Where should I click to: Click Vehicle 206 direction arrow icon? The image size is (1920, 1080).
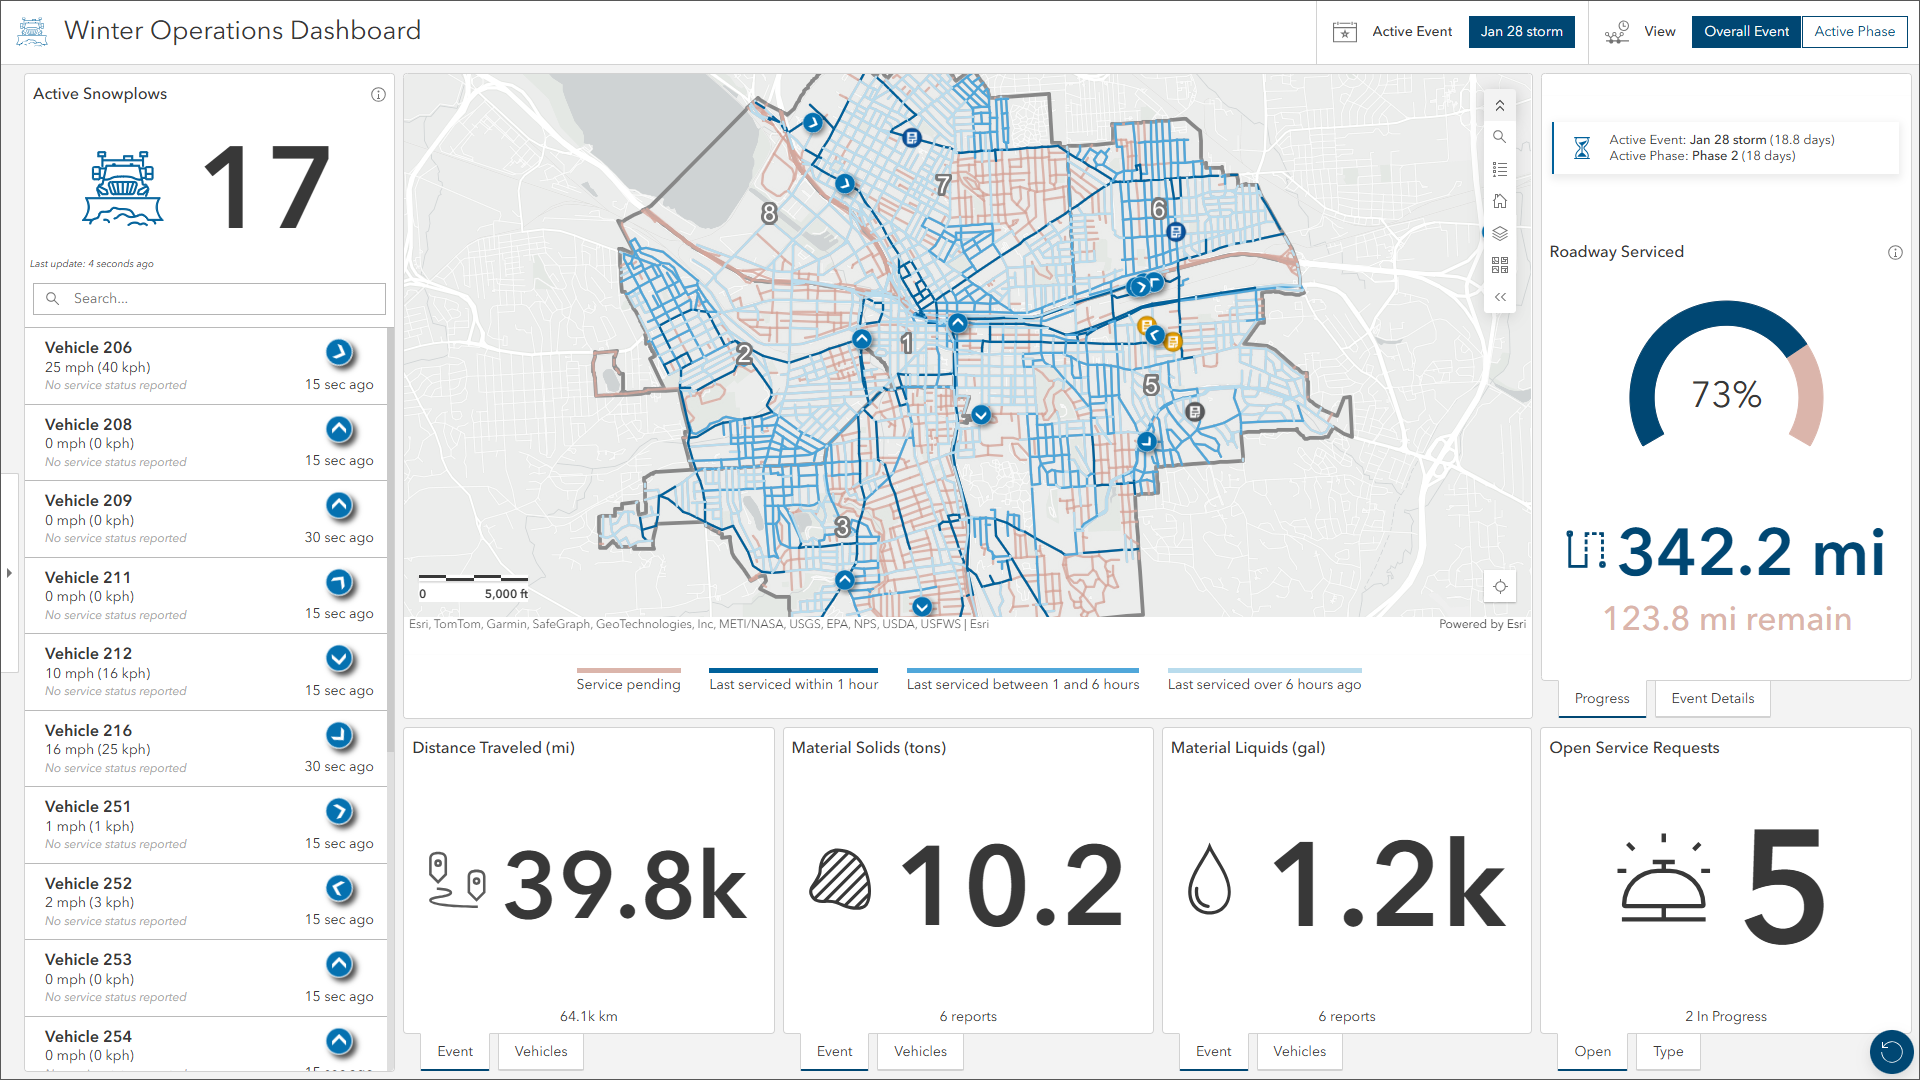coord(339,352)
